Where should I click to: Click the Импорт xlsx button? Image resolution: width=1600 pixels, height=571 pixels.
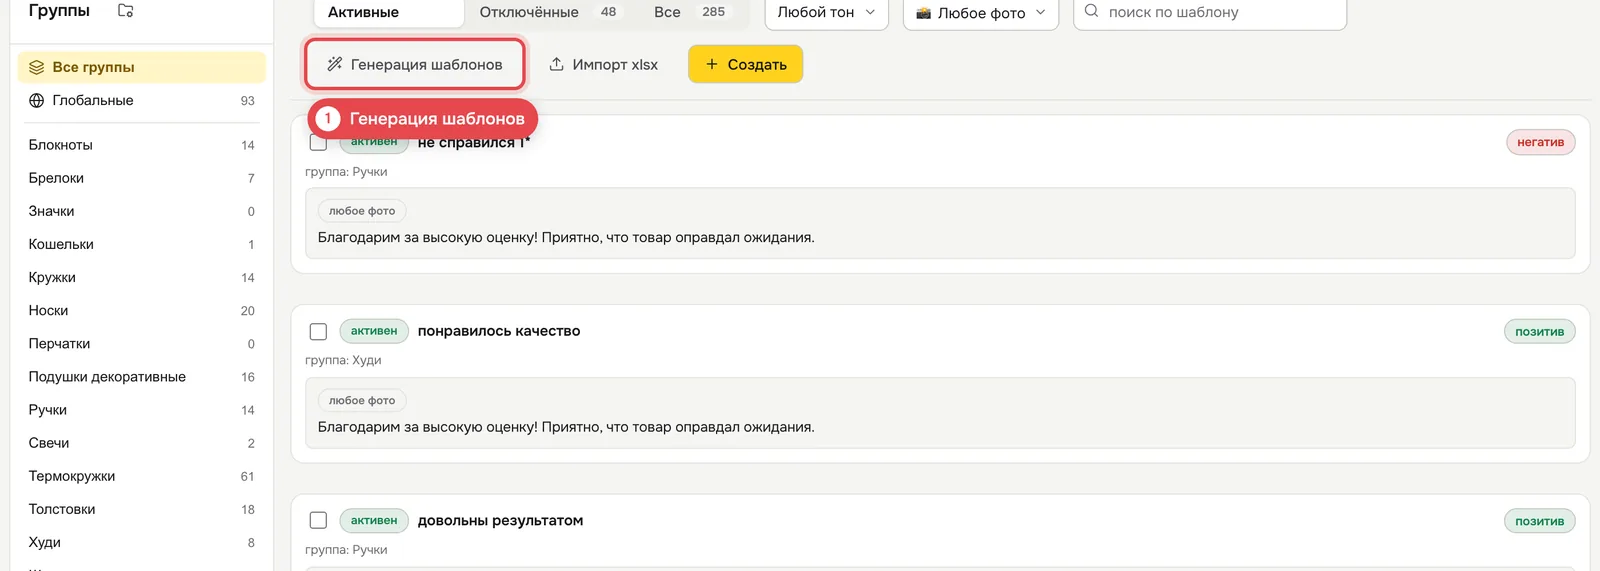pos(604,64)
